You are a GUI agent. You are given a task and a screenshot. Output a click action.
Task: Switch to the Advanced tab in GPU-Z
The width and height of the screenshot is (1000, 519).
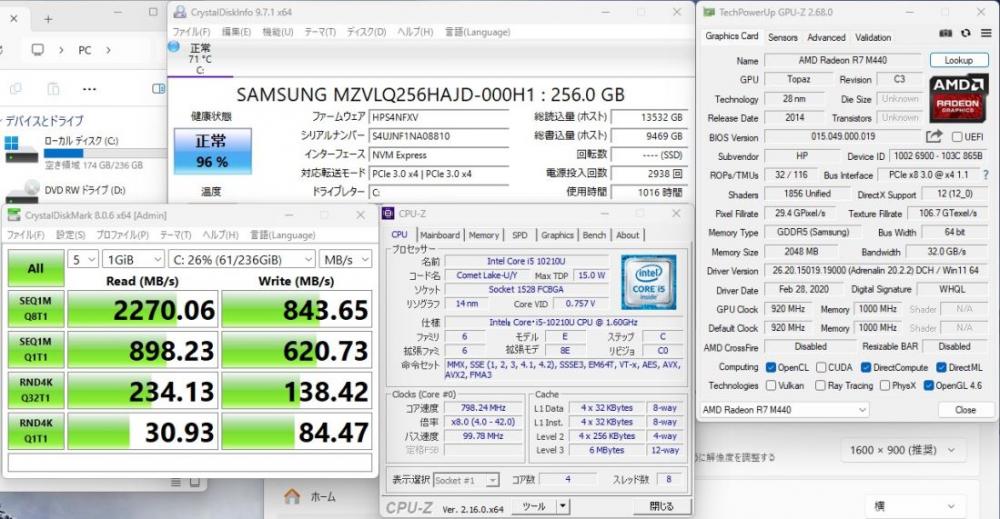[826, 38]
